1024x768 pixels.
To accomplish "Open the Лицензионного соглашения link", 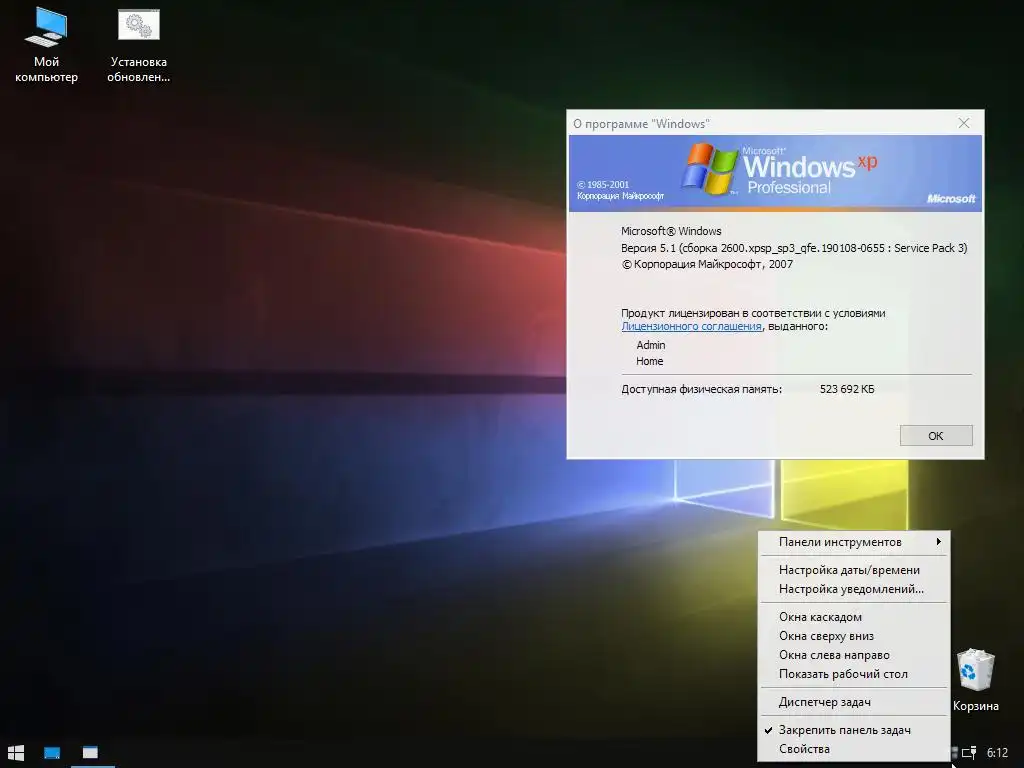I will [692, 326].
